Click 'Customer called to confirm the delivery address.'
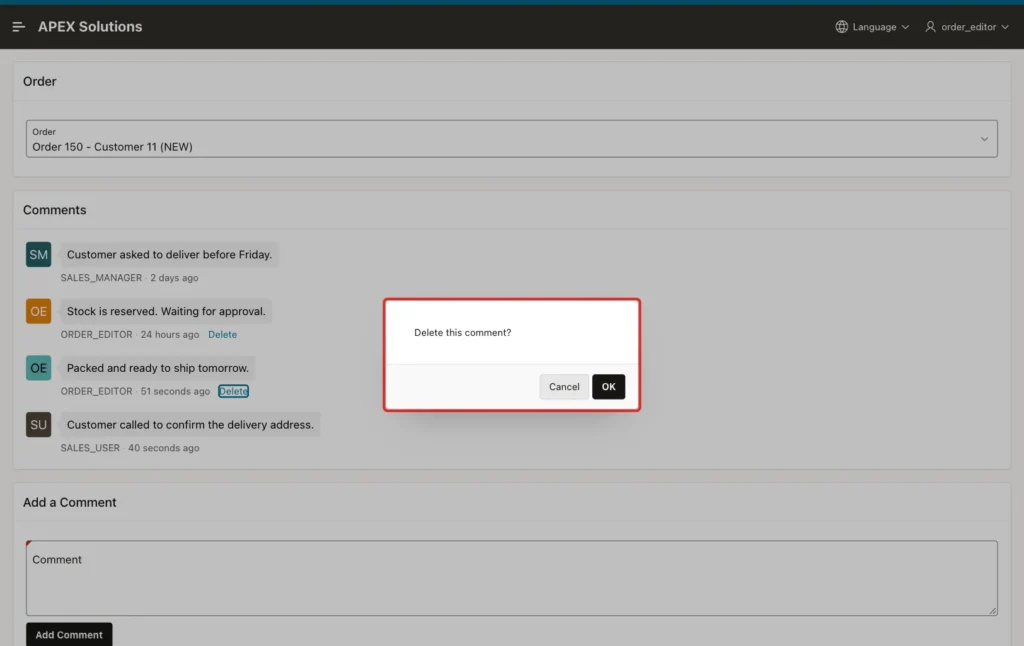Screen dimensions: 1024x646 190,425
